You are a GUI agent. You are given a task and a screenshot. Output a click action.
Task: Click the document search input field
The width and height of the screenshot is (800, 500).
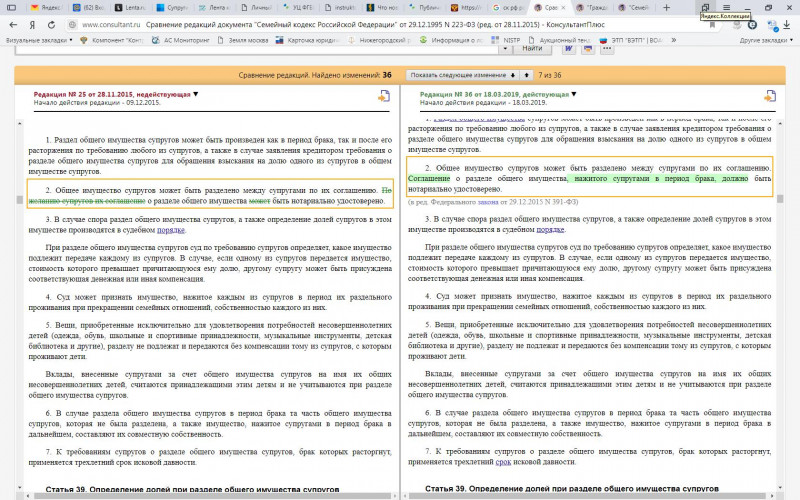(x=257, y=49)
